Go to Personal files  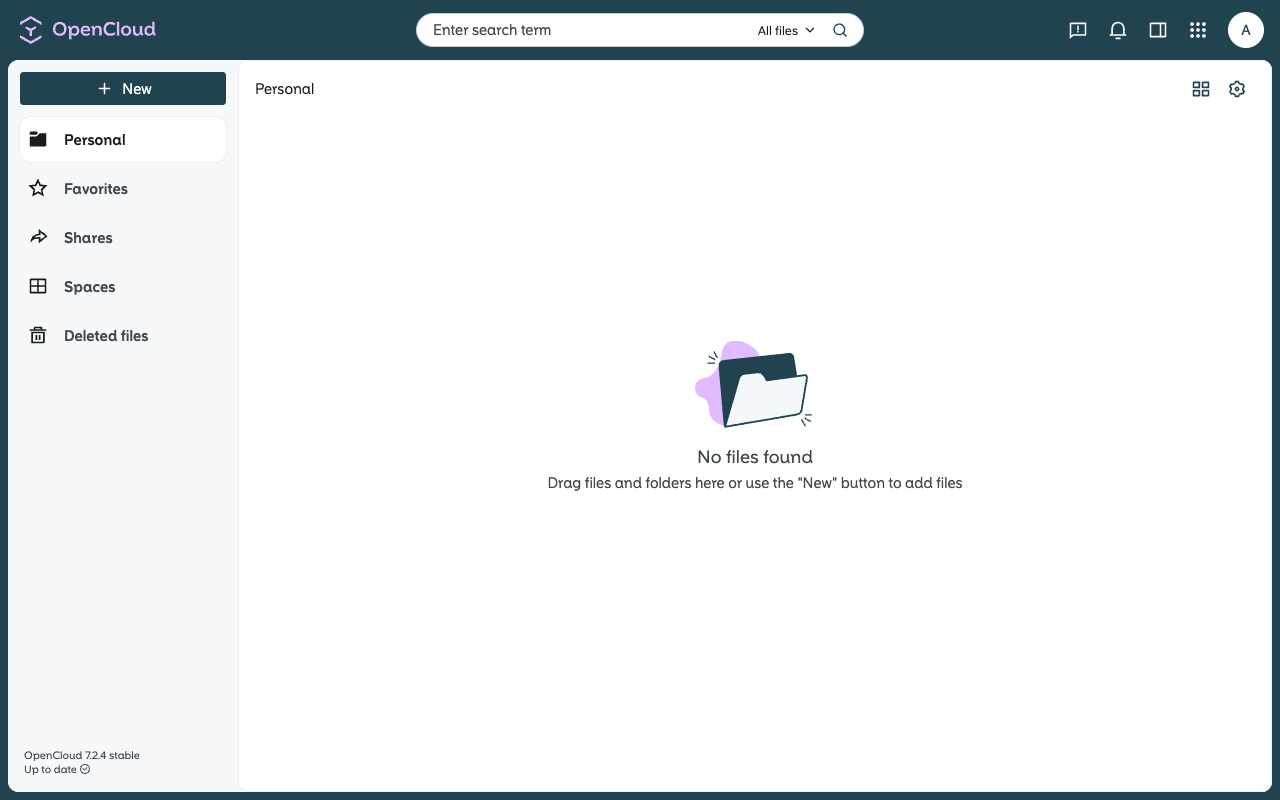point(123,140)
